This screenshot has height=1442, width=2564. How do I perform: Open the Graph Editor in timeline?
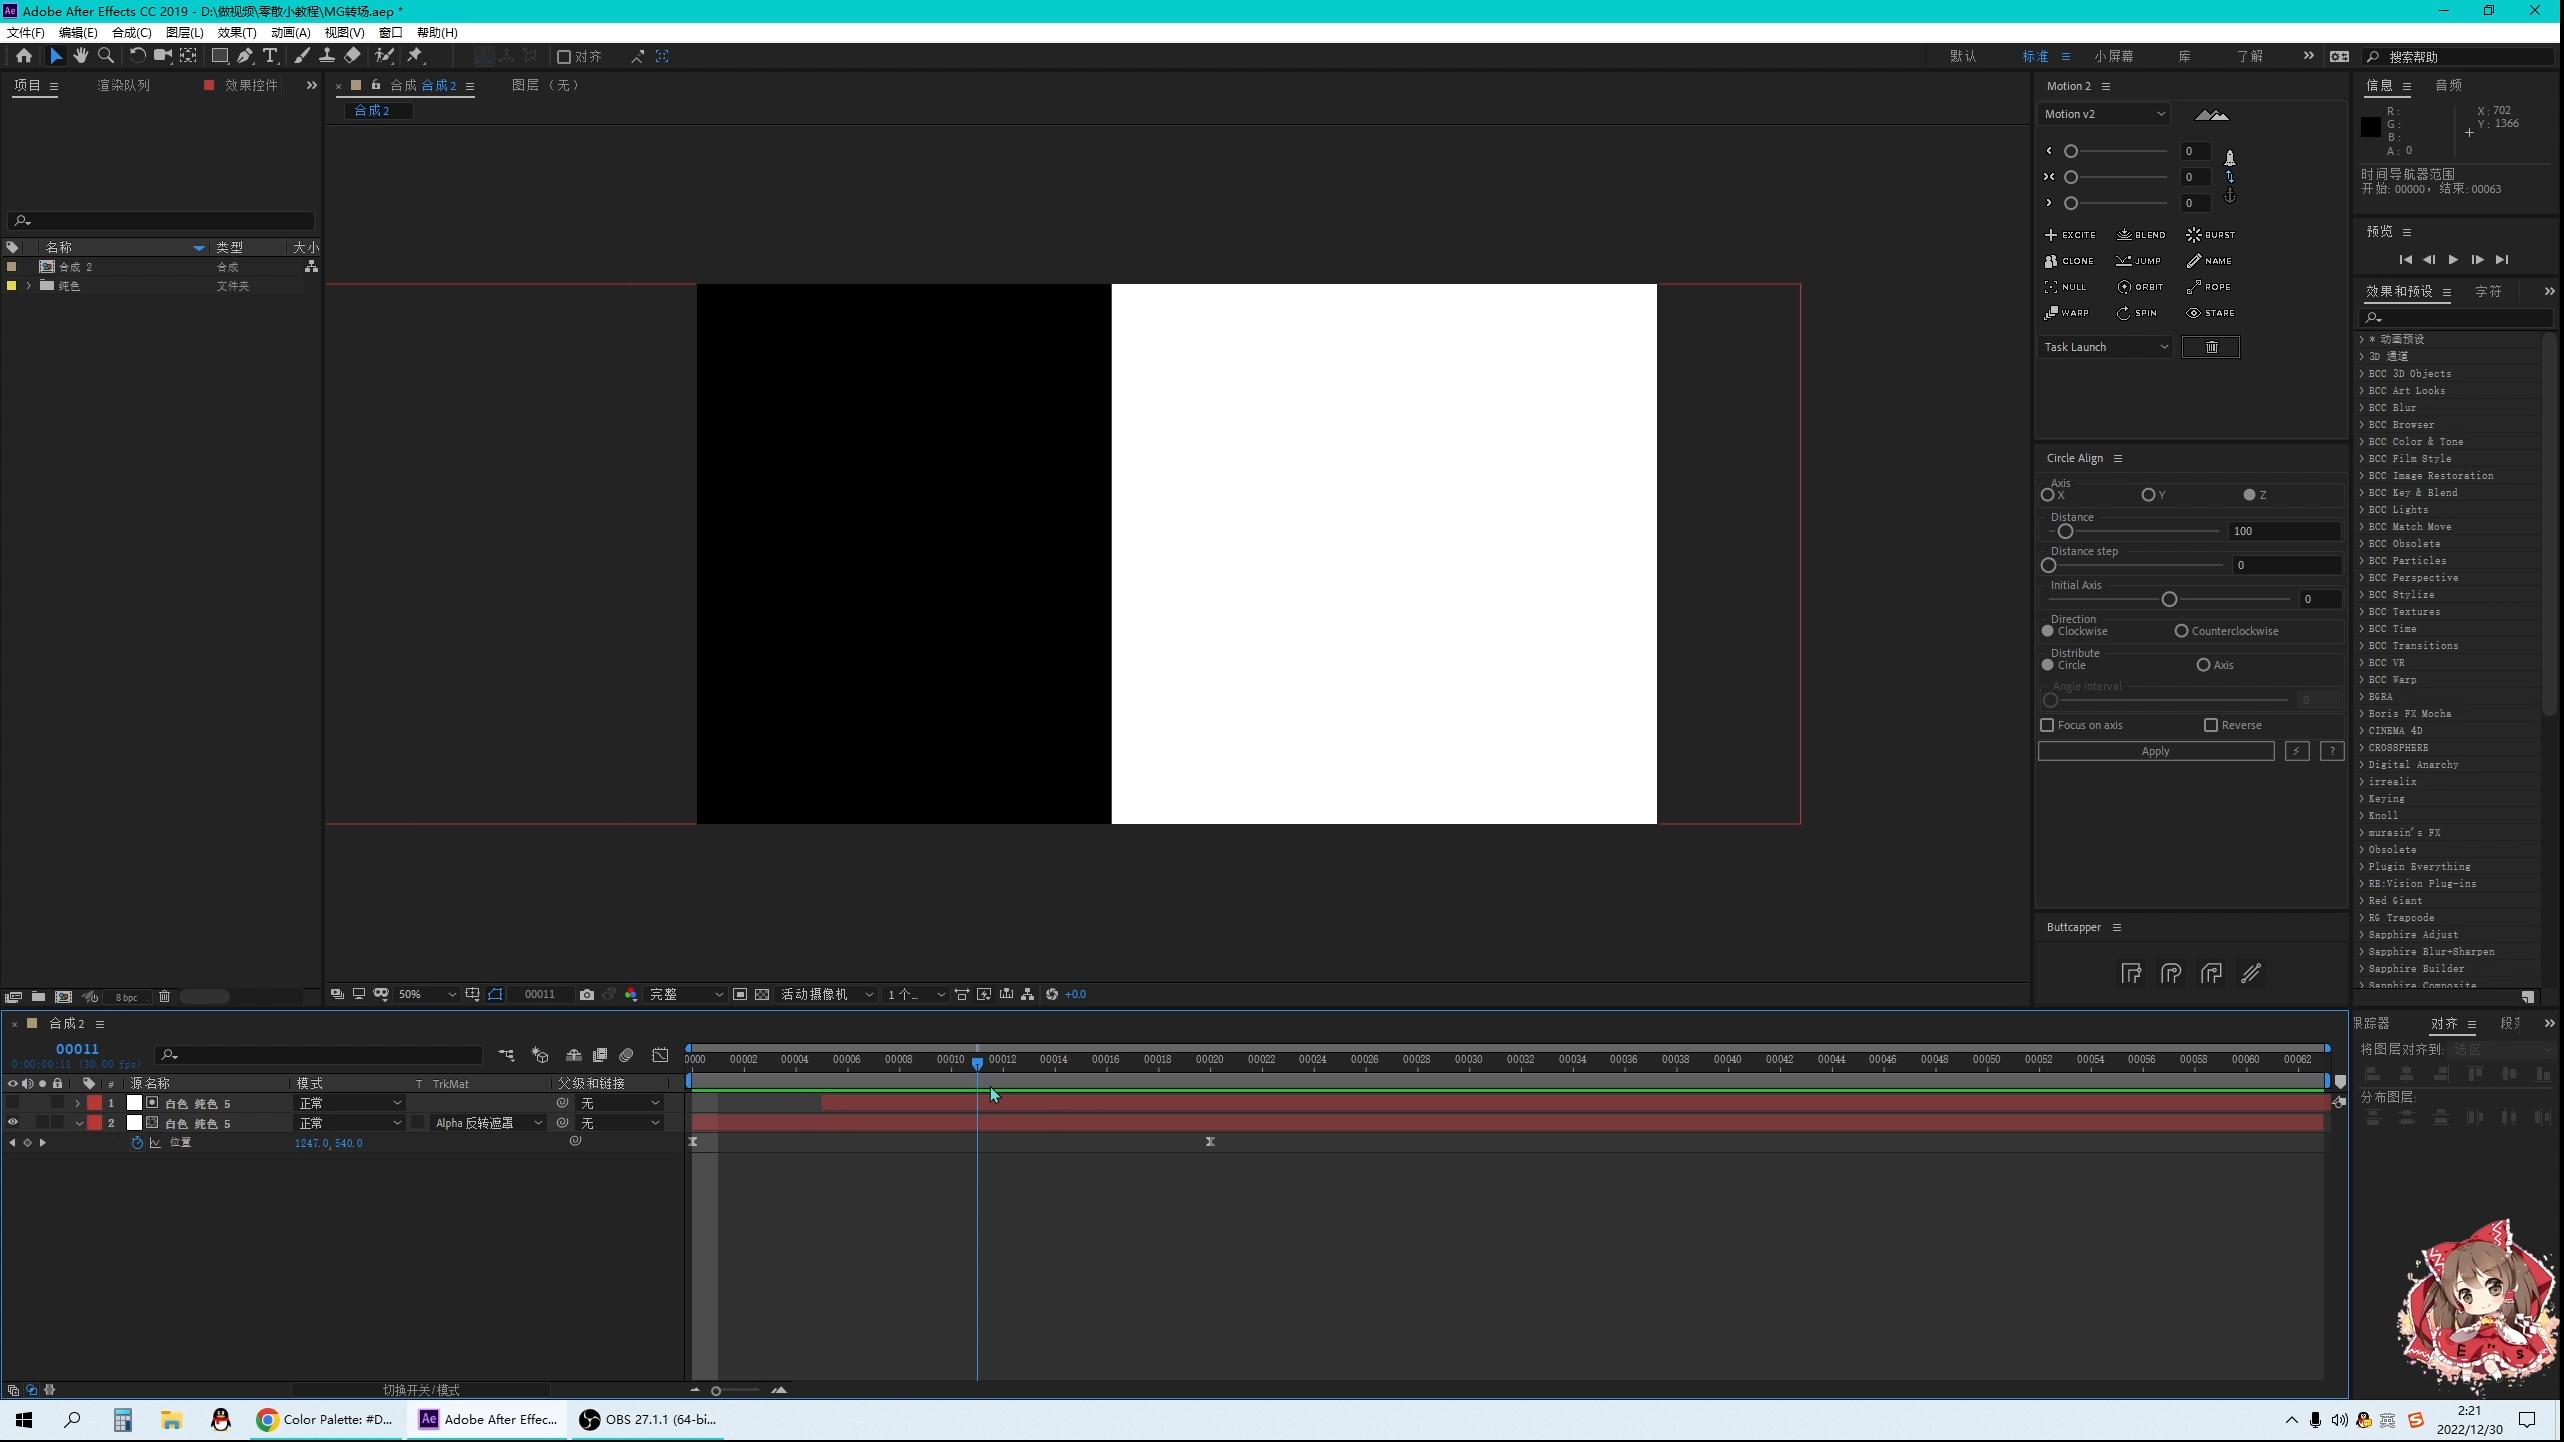660,1055
